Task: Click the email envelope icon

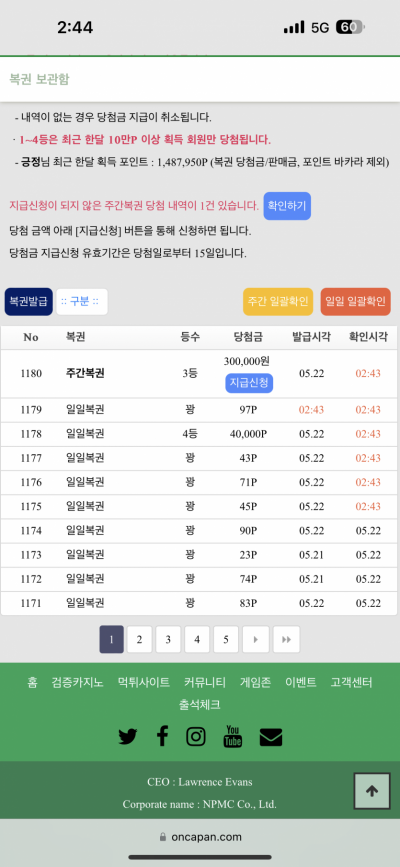Action: [271, 737]
